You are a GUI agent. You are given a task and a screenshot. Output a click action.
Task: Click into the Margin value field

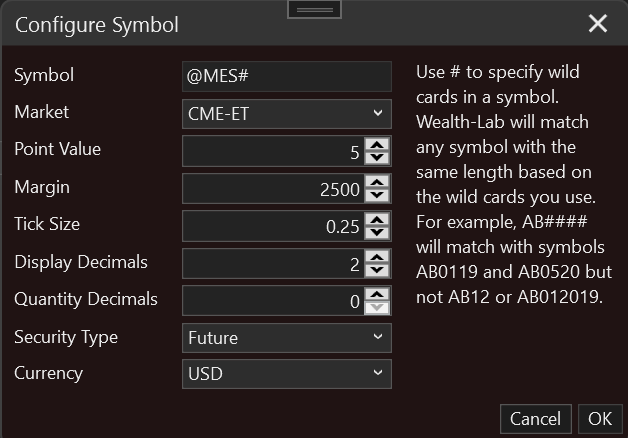tap(272, 188)
